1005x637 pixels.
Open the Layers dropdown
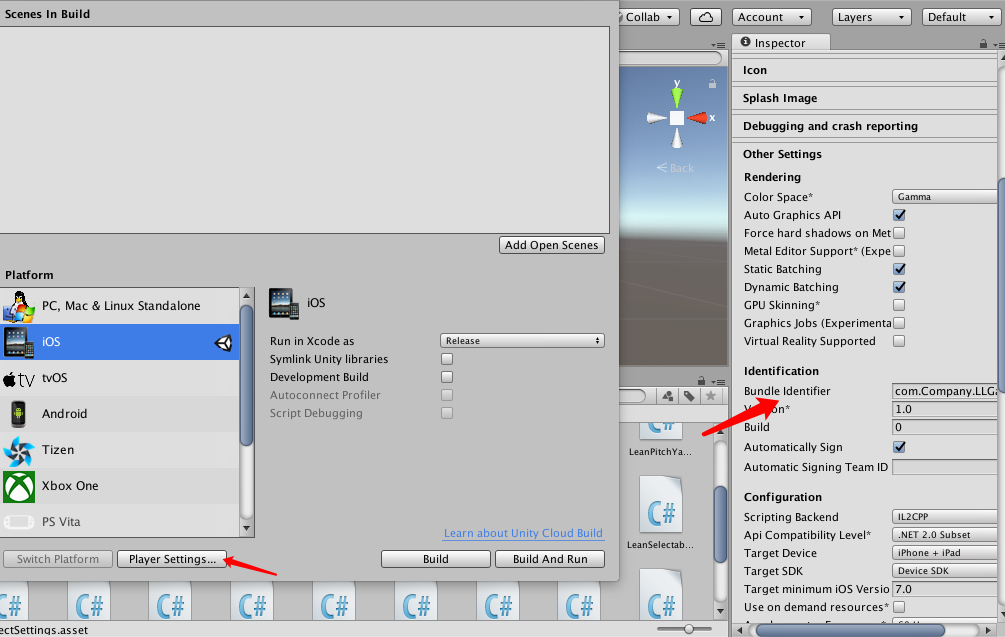tap(872, 17)
